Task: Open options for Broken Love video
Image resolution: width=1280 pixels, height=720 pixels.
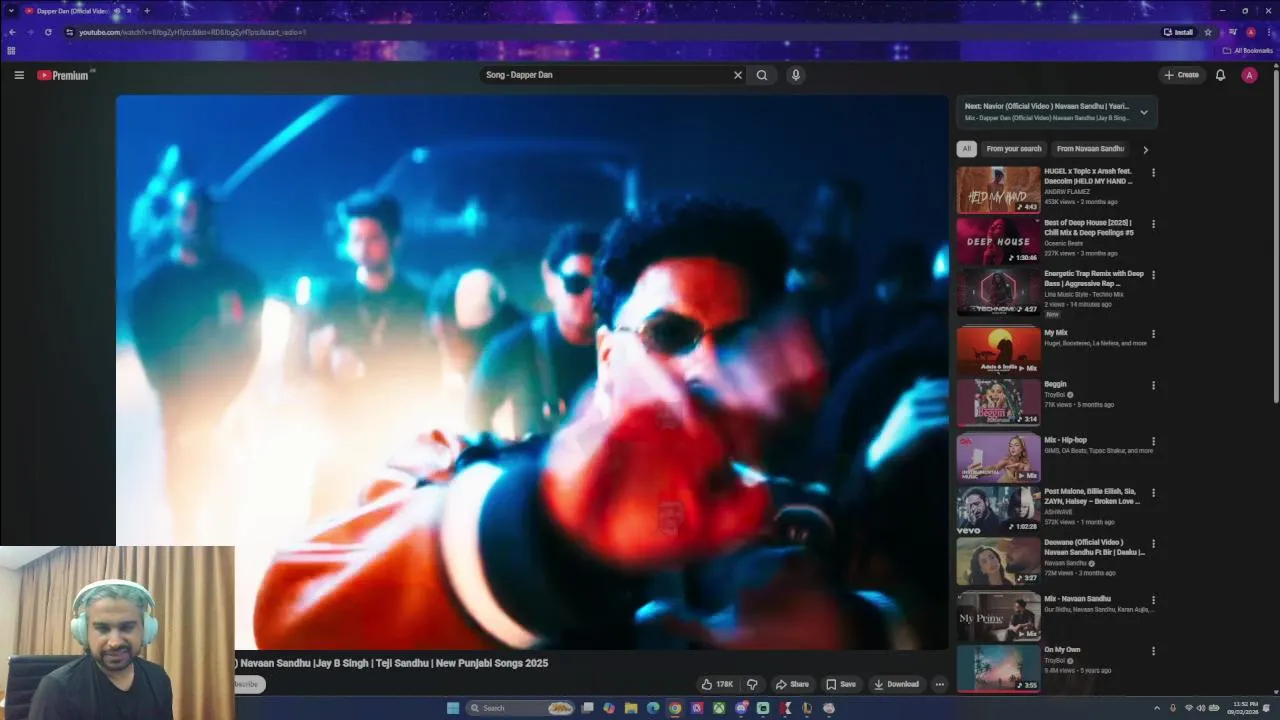Action: pyautogui.click(x=1153, y=493)
